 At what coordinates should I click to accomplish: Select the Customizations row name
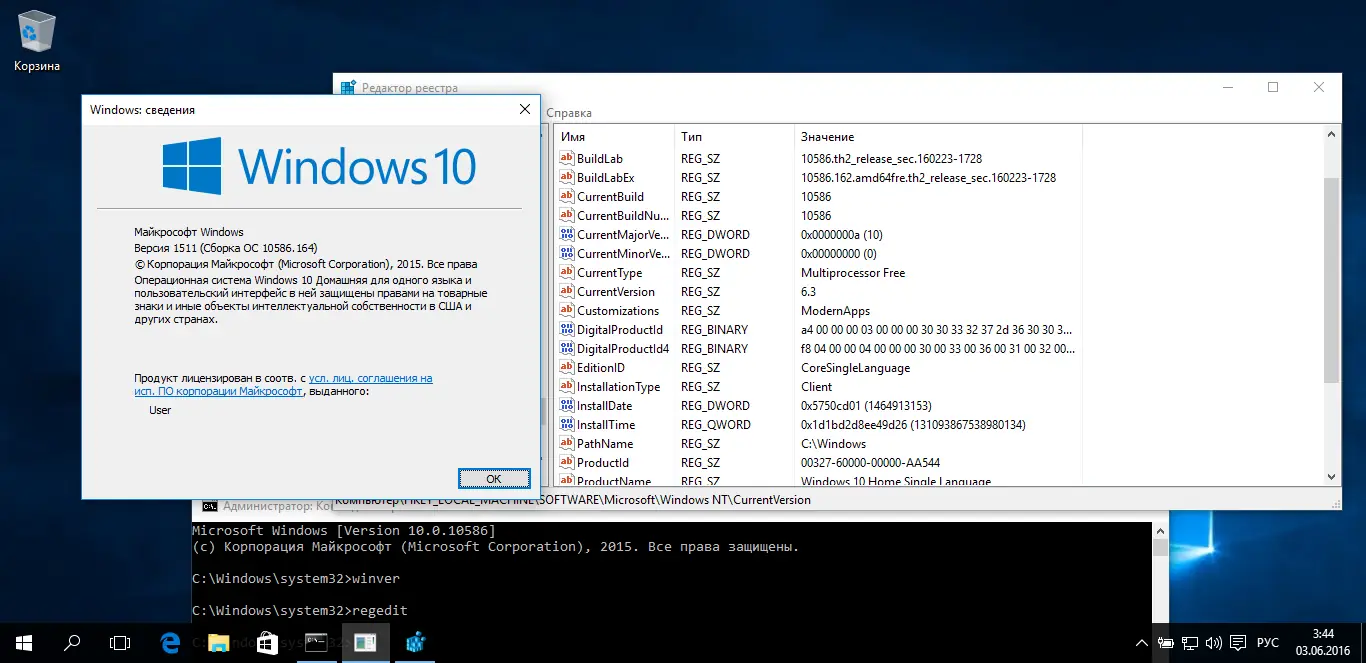click(618, 311)
